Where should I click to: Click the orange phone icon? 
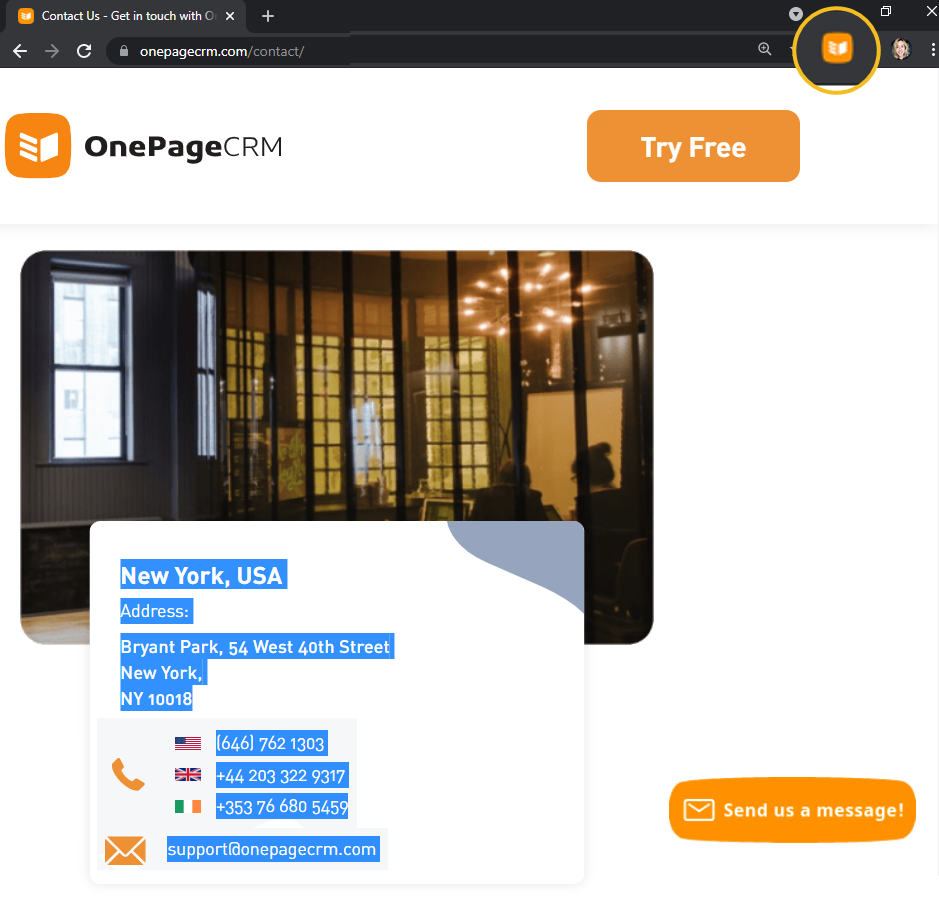click(128, 774)
